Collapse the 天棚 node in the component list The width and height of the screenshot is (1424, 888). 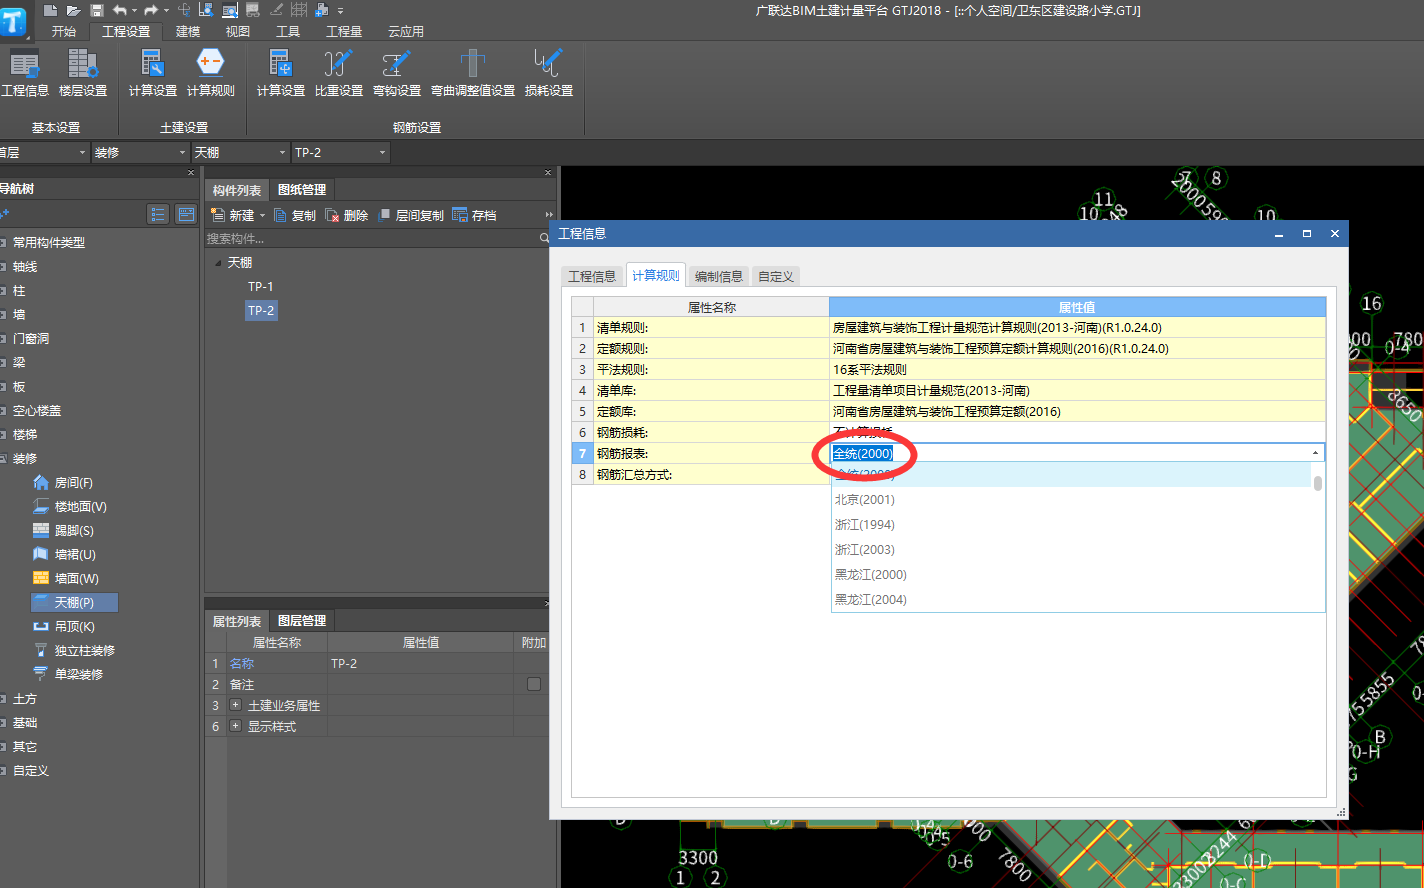pos(219,263)
